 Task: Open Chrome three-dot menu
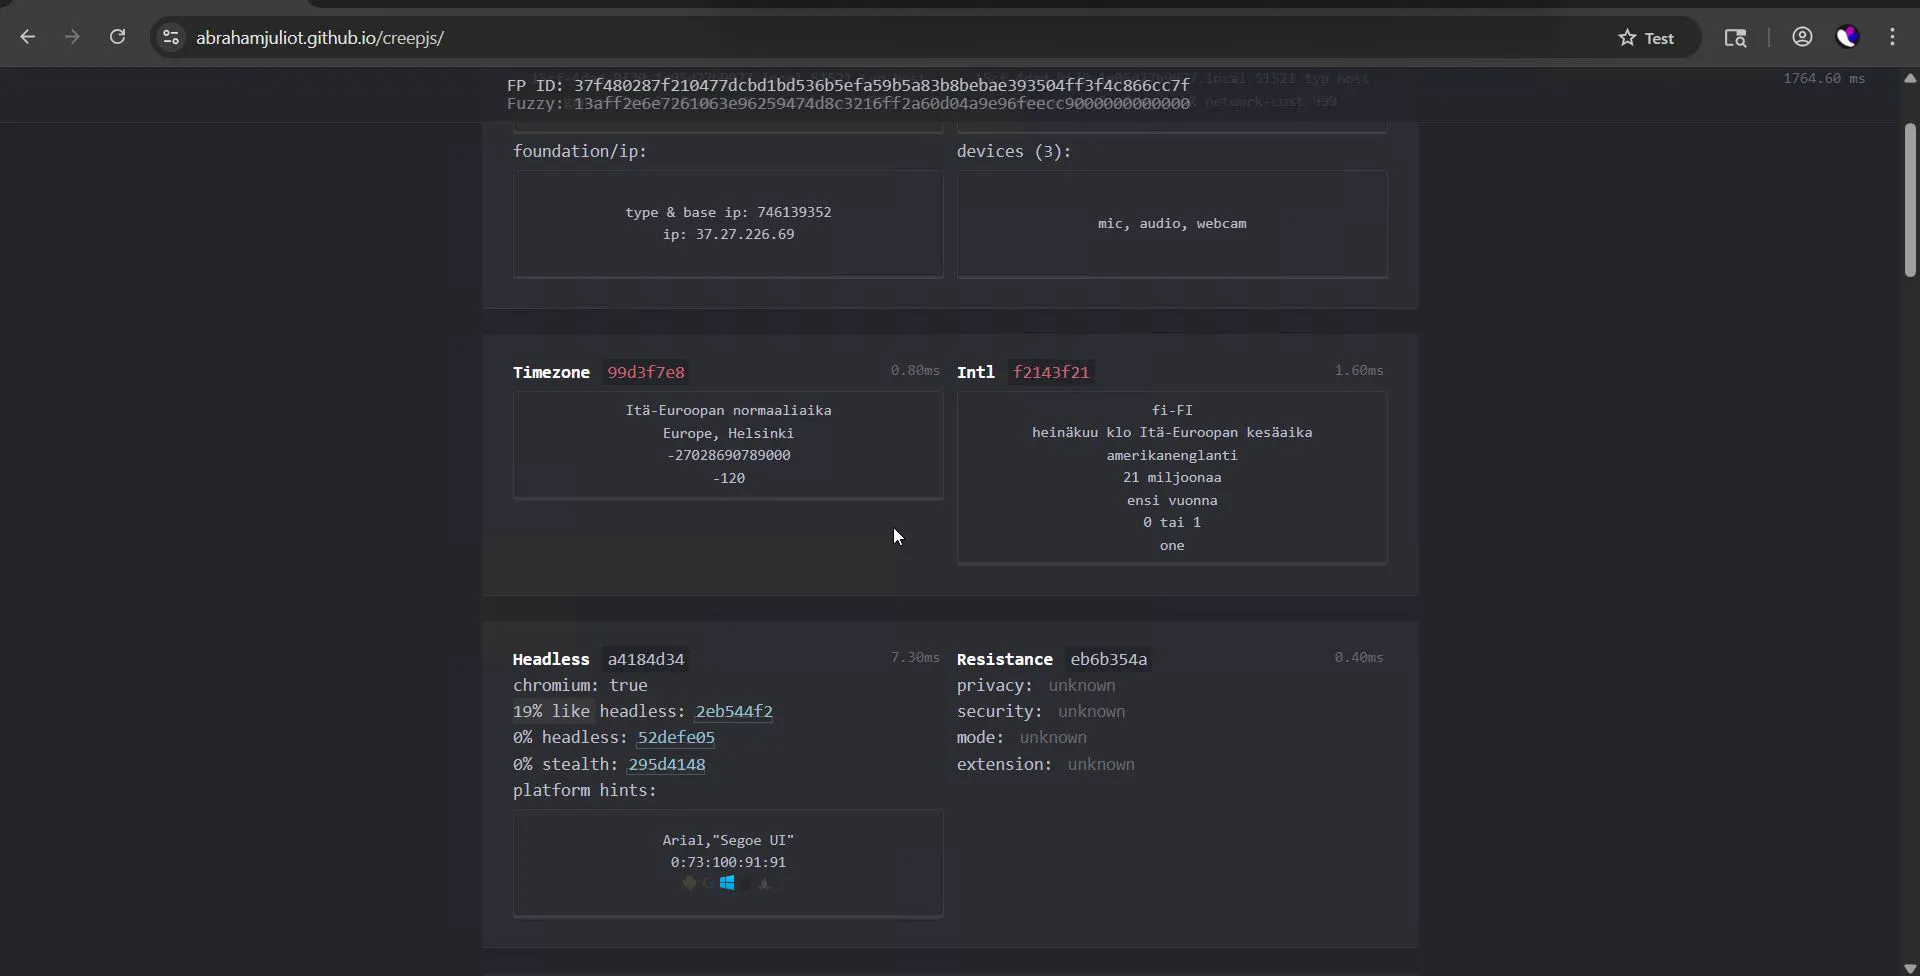1892,37
